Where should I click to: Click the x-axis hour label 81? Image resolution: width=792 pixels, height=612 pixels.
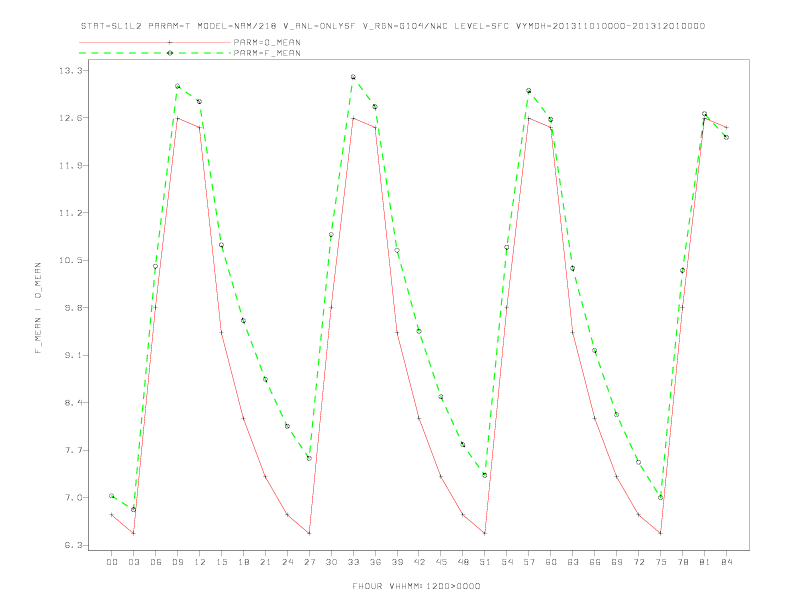pos(705,562)
